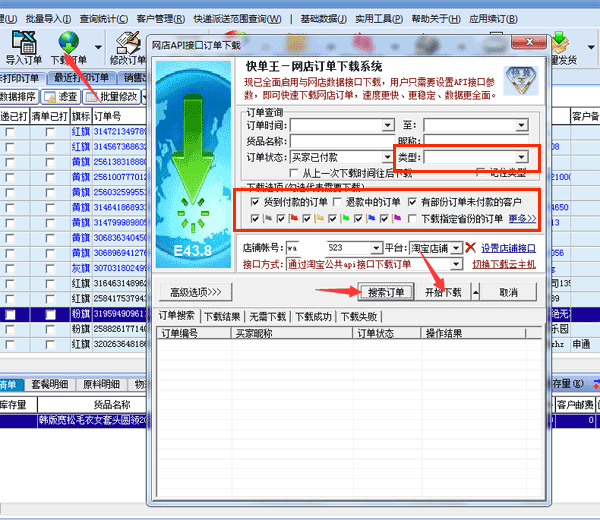Toggle 有部份订单未付款的客户 checkbox
Screen dimensions: 600x520
point(412,202)
